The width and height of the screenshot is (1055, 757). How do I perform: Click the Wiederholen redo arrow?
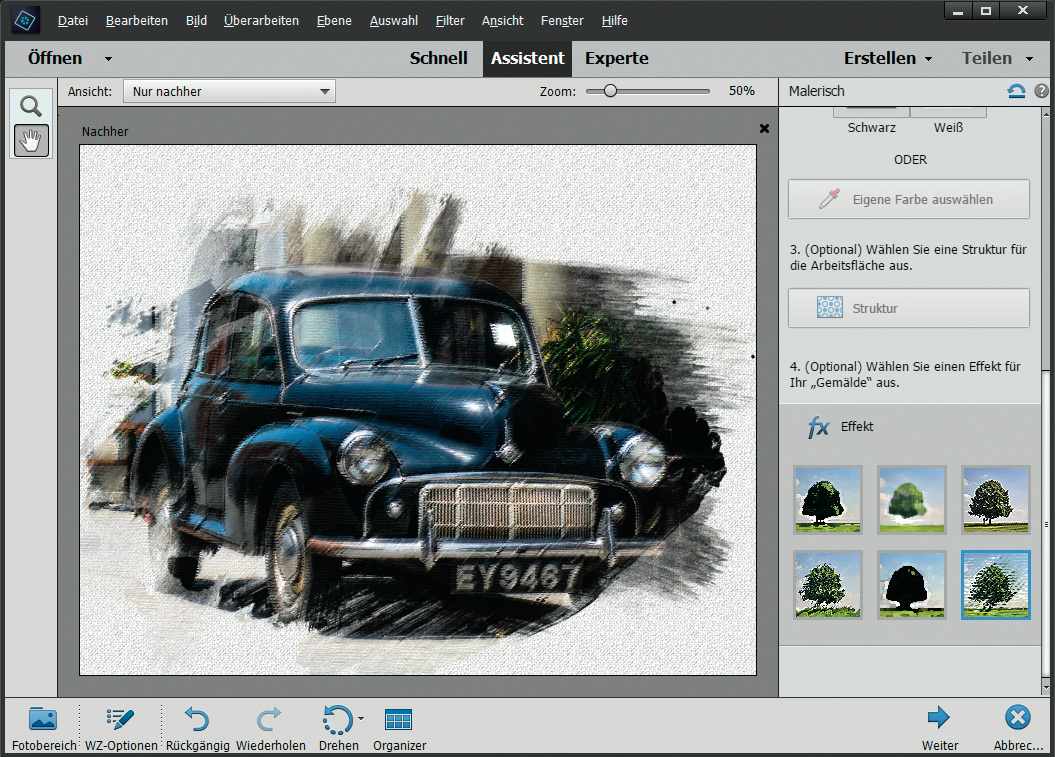point(270,719)
